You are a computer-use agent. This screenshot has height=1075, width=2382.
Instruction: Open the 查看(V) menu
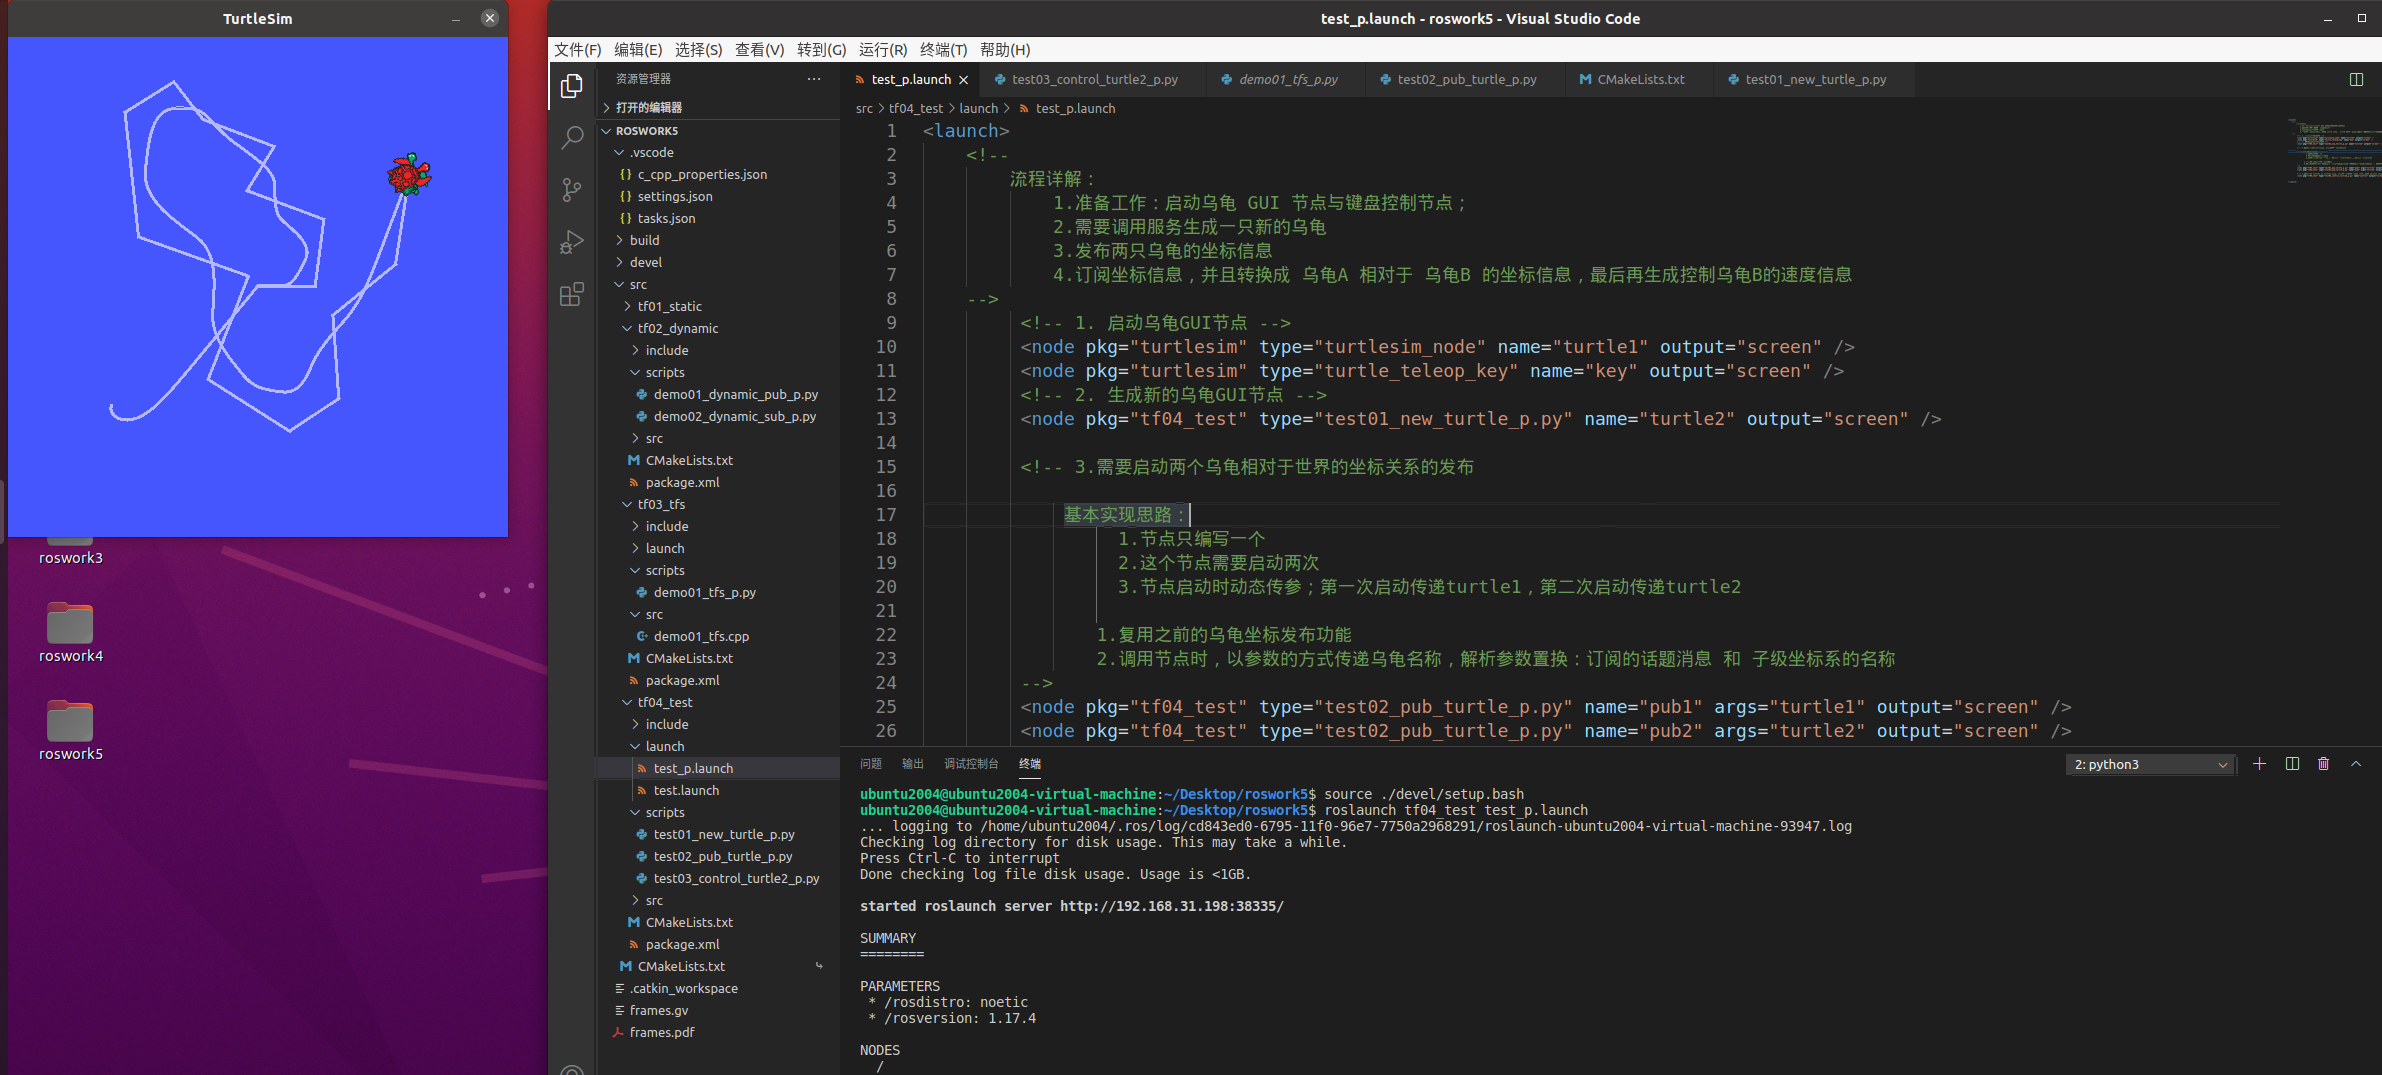pos(759,50)
